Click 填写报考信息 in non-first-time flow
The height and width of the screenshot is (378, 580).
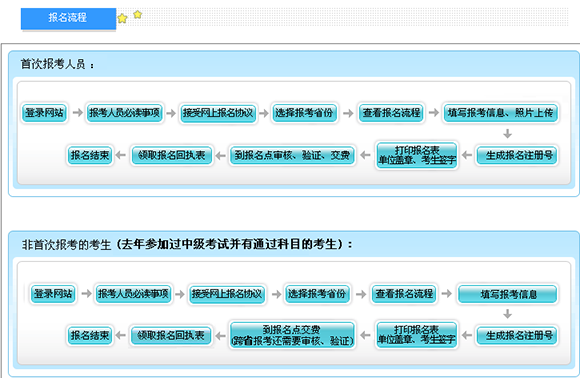pos(508,294)
